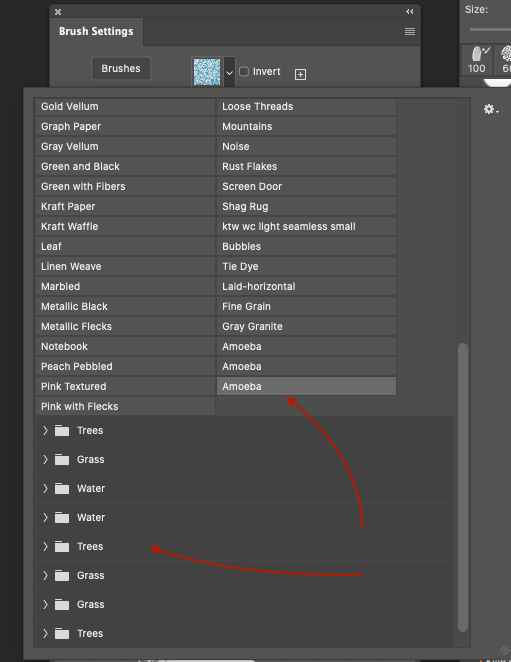Click the Brushes button
511x662 pixels.
pyautogui.click(x=121, y=68)
